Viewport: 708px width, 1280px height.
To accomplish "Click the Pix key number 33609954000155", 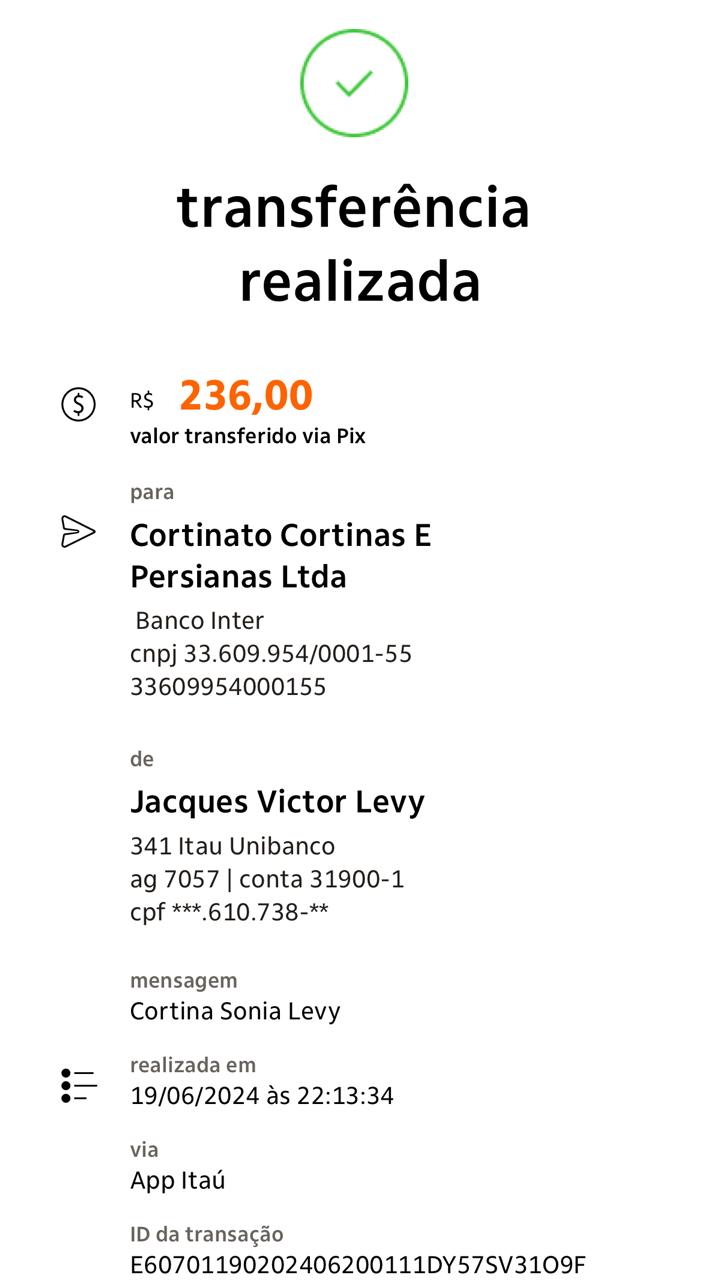I will 228,687.
